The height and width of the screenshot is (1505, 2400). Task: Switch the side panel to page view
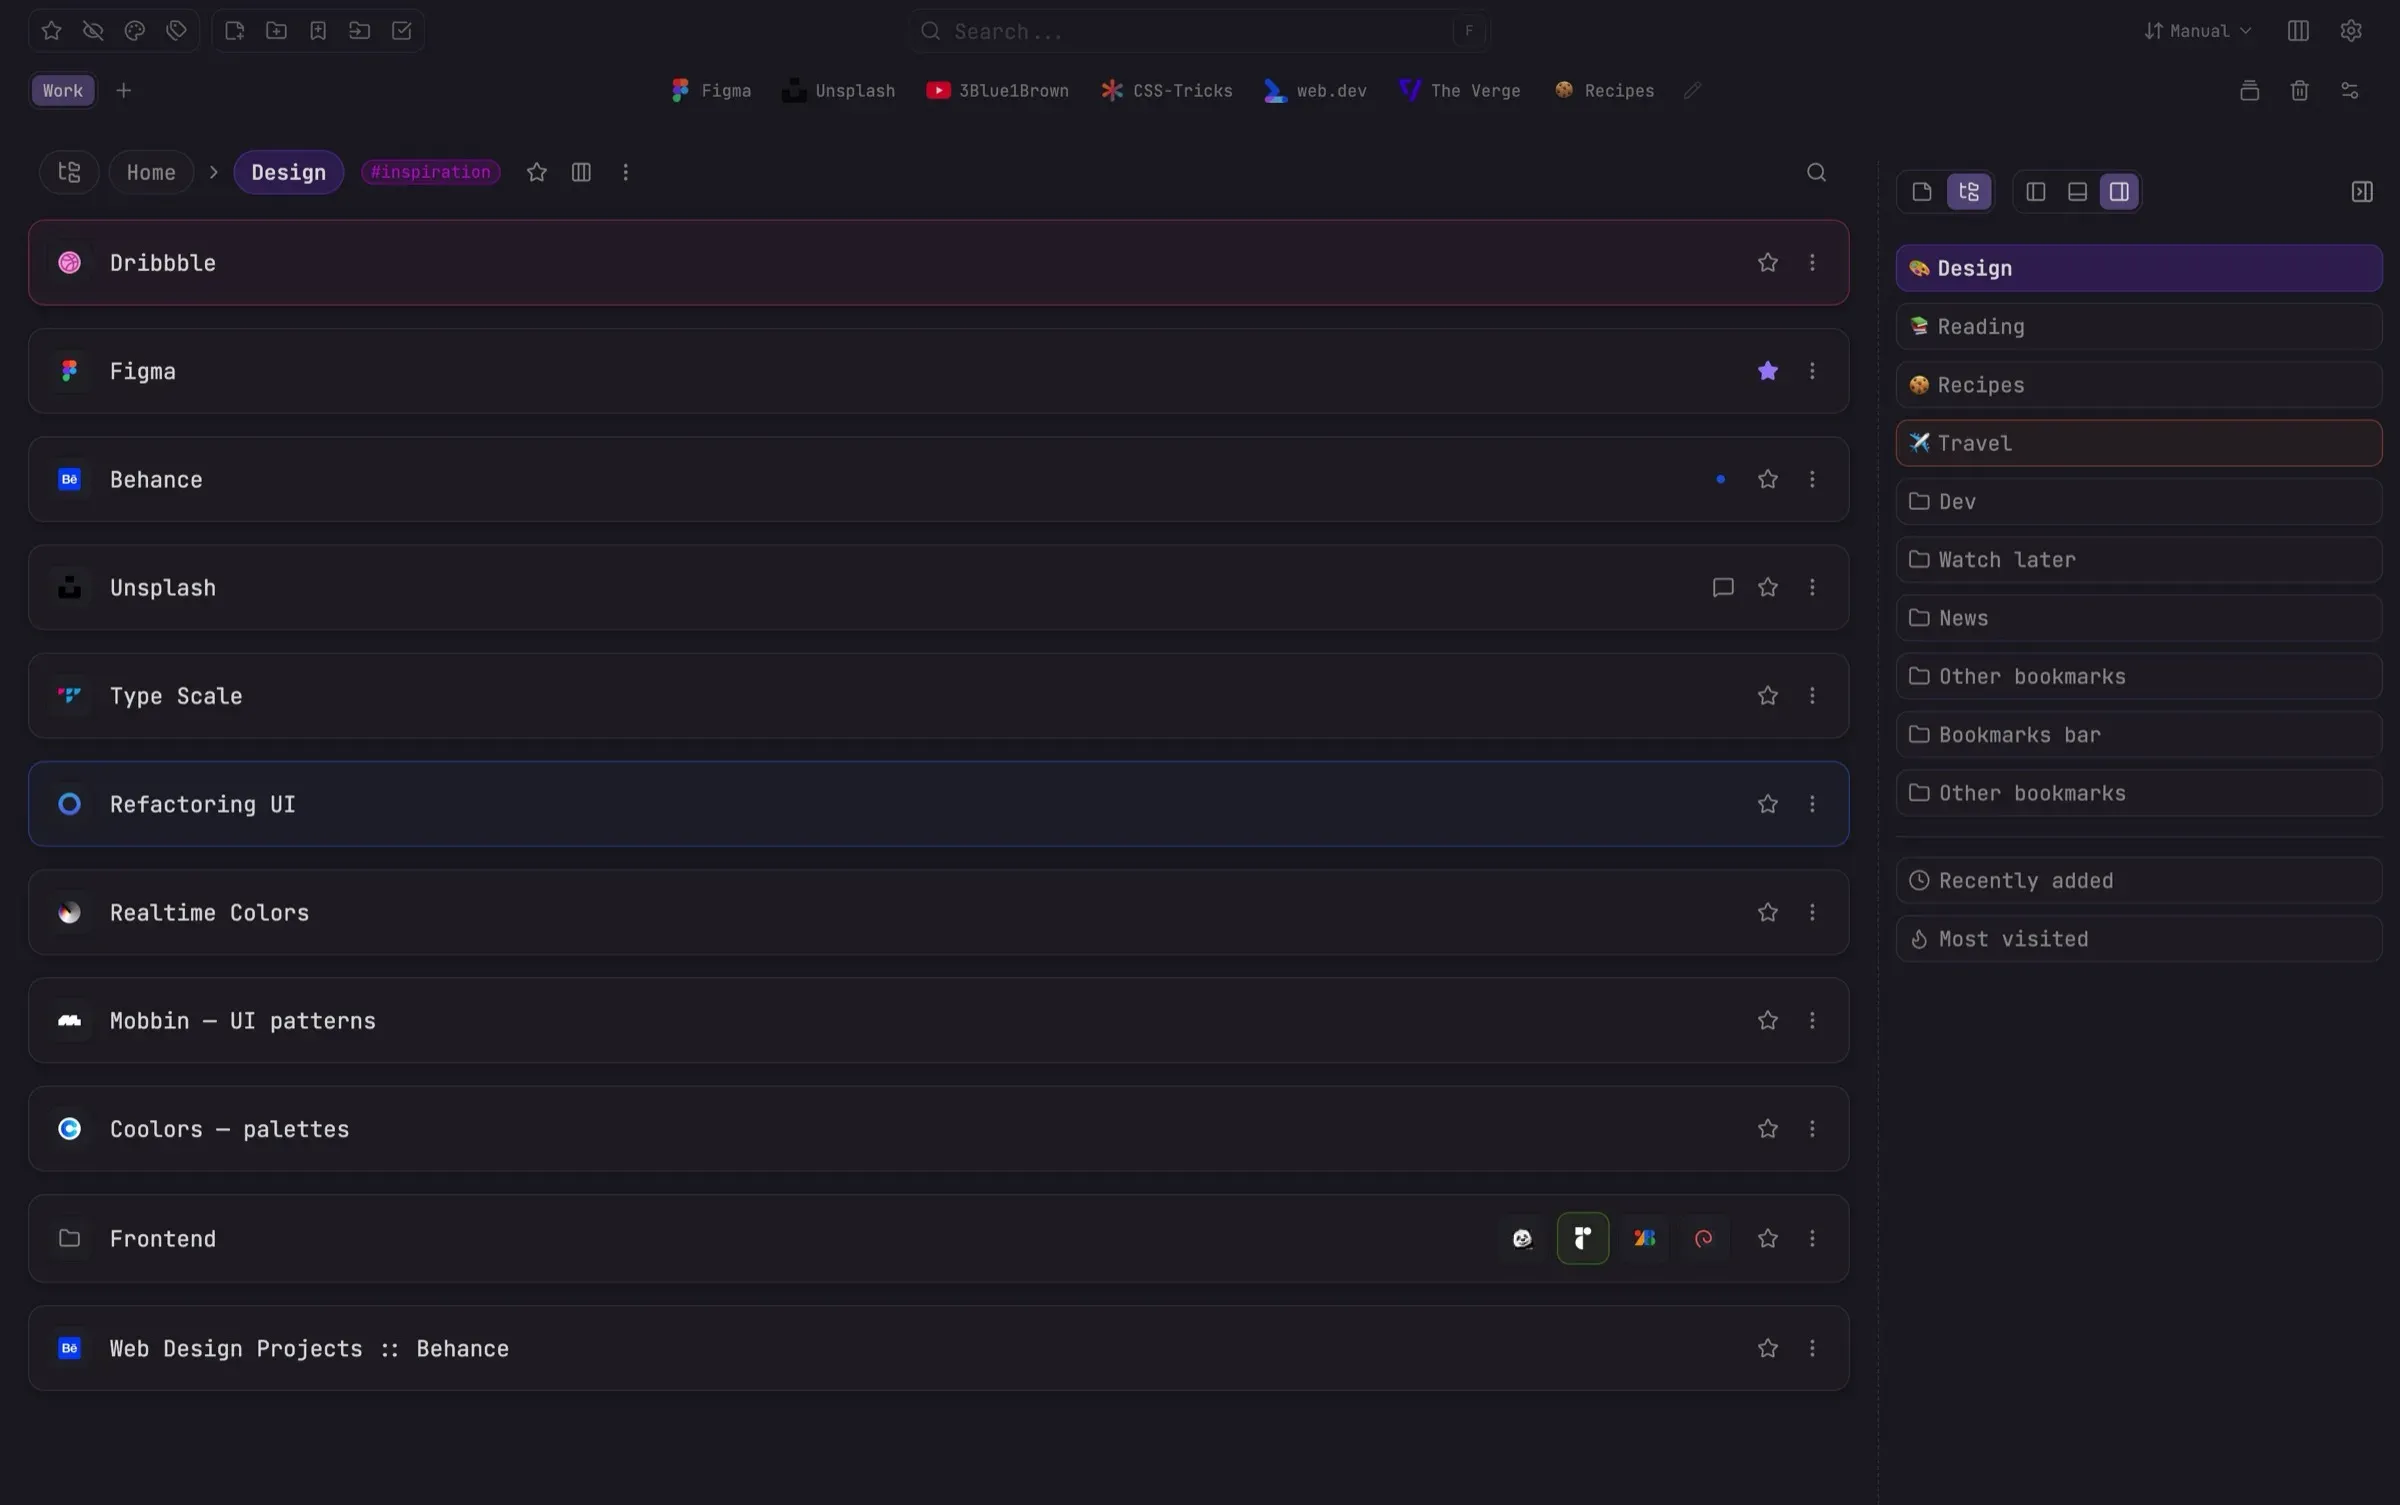pos(1922,192)
